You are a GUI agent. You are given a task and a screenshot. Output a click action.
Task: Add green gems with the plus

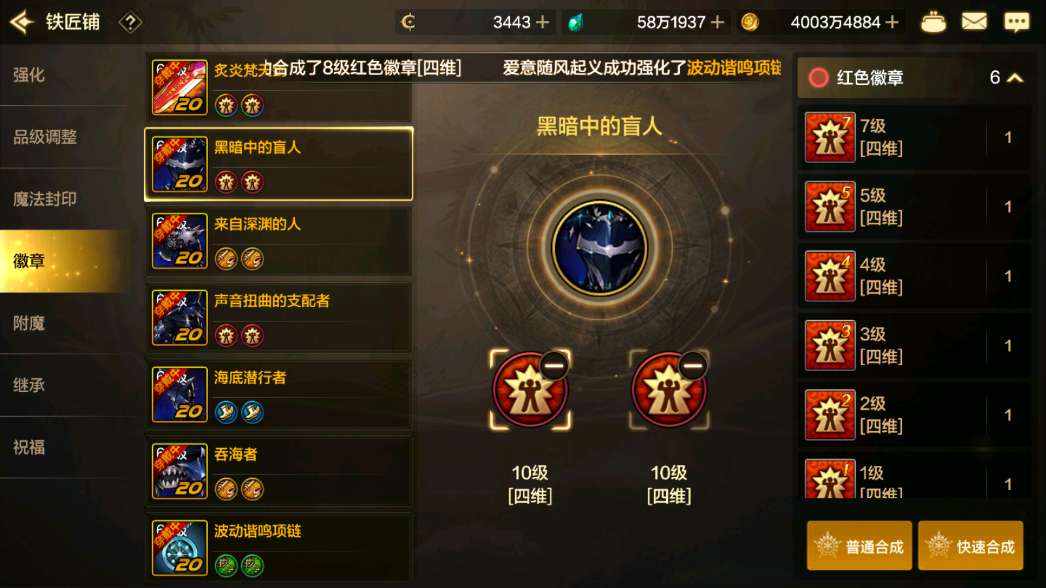pos(717,23)
